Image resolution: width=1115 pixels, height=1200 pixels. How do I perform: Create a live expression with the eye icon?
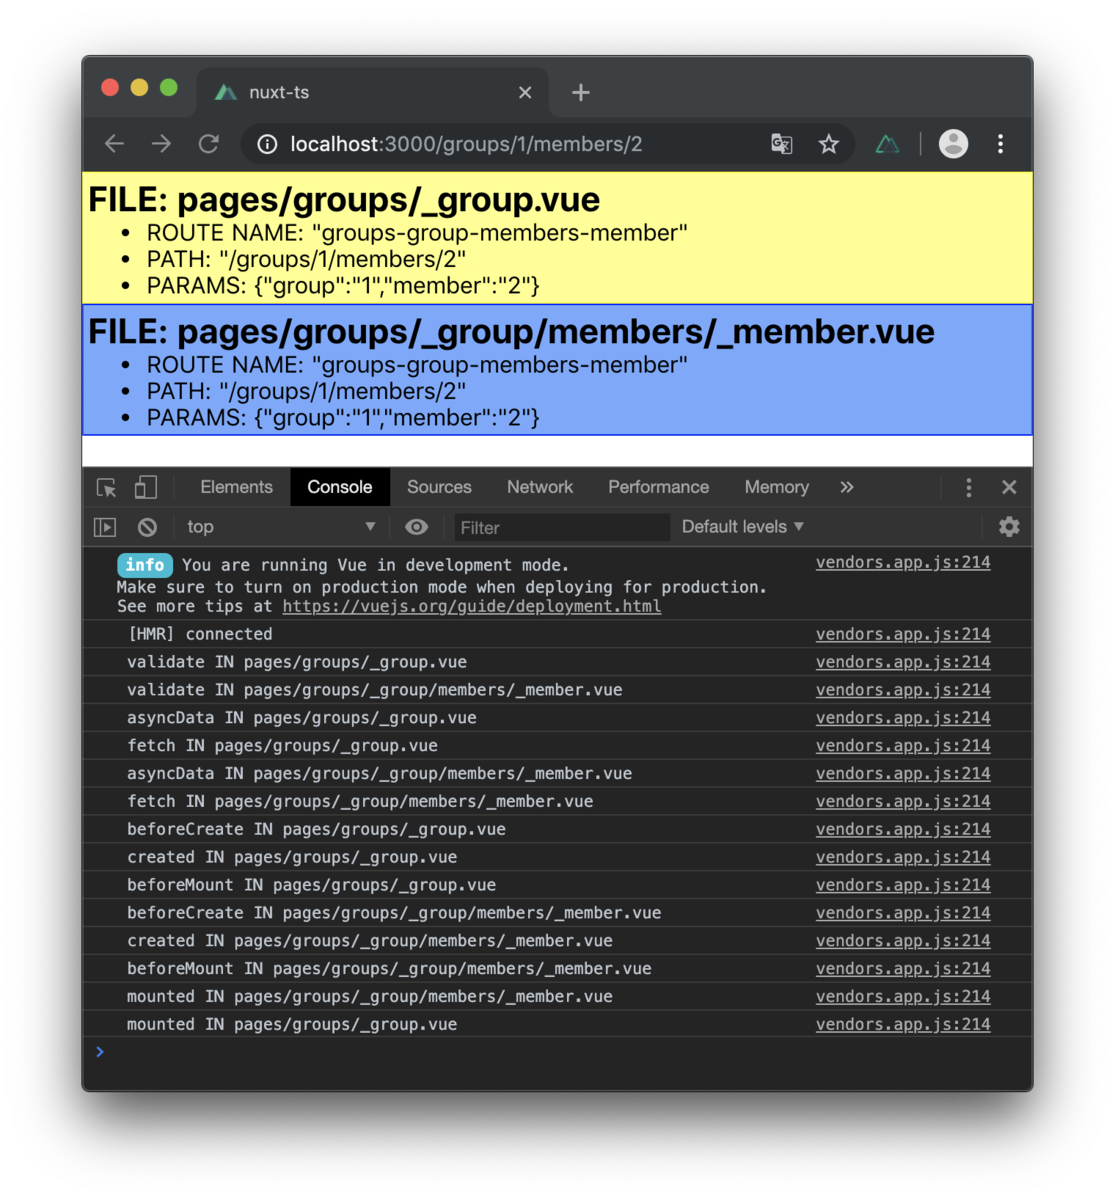(417, 527)
